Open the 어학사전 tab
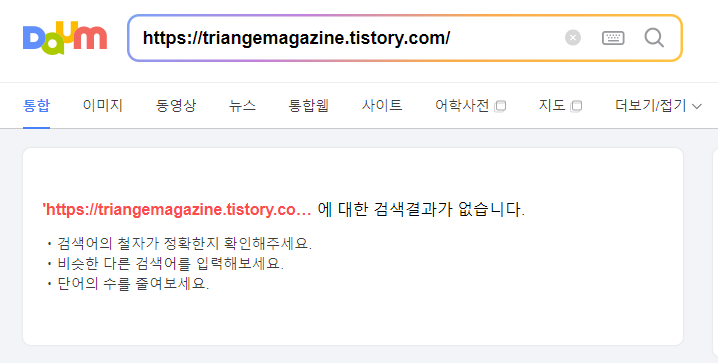Image resolution: width=718 pixels, height=363 pixels. click(x=462, y=106)
